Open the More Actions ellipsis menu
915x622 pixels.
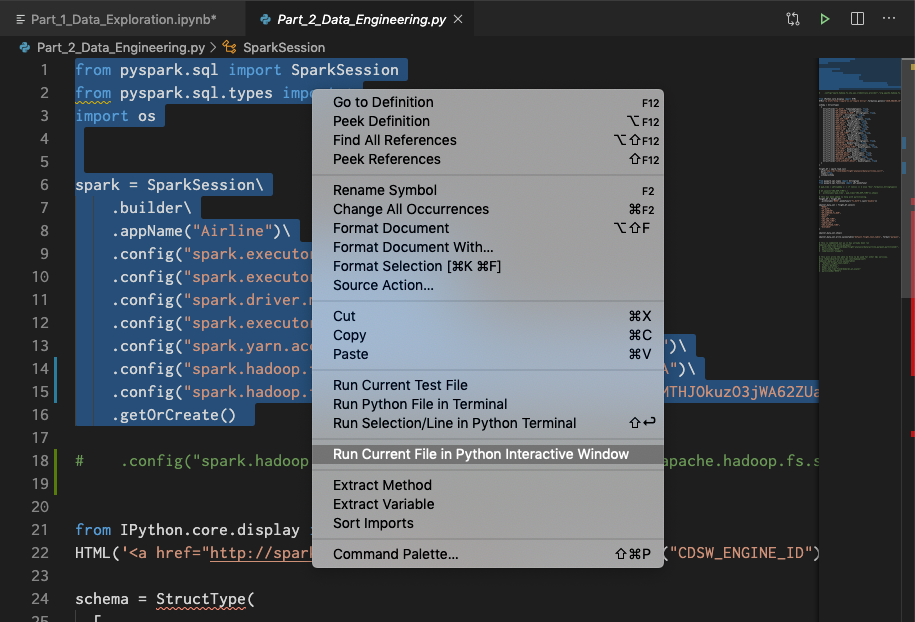click(889, 19)
